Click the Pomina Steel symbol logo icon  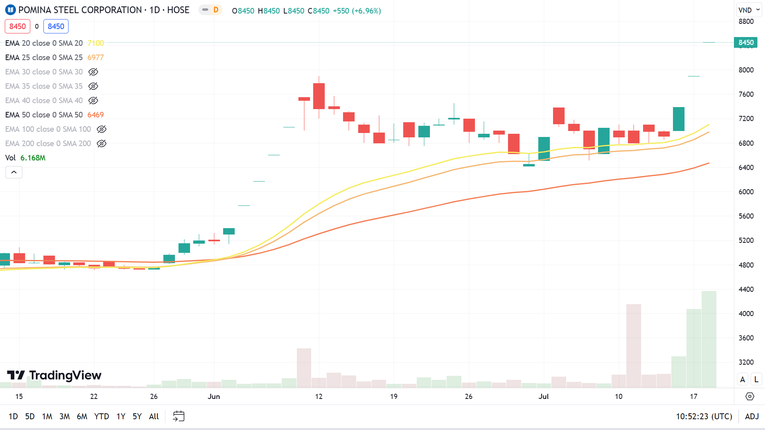pos(10,10)
